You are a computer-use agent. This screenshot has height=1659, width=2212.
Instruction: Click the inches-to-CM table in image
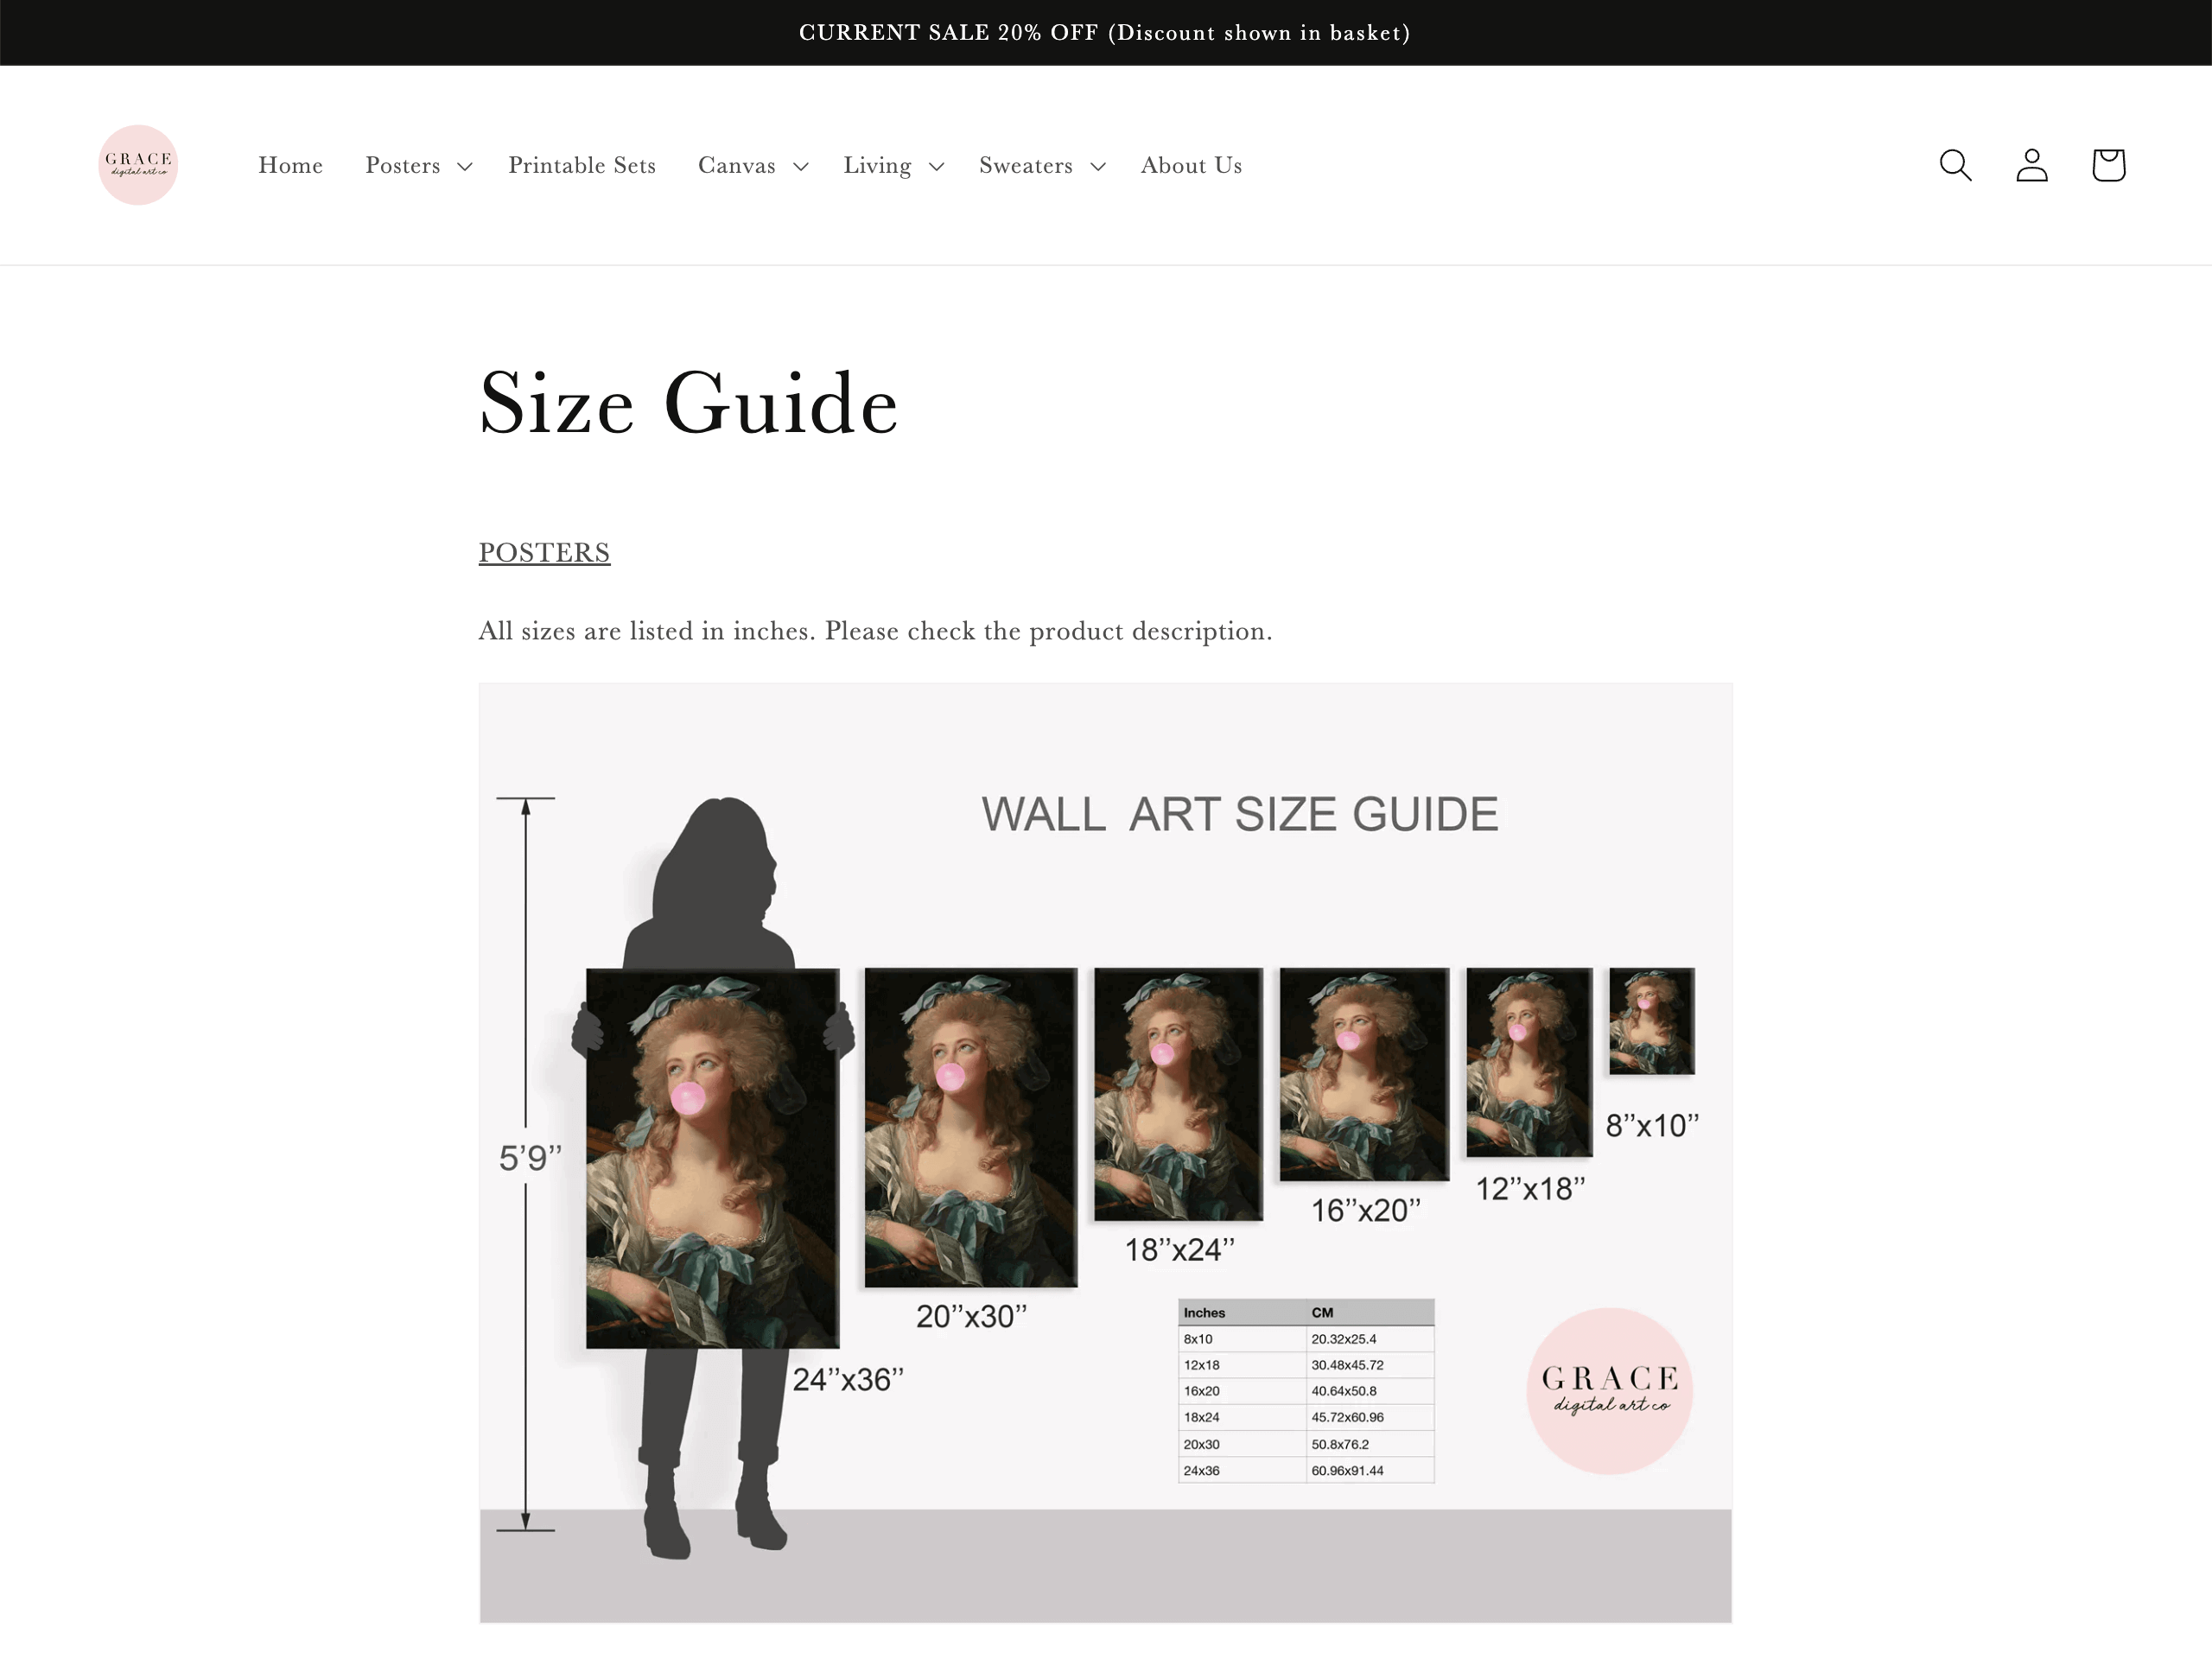point(1306,1390)
